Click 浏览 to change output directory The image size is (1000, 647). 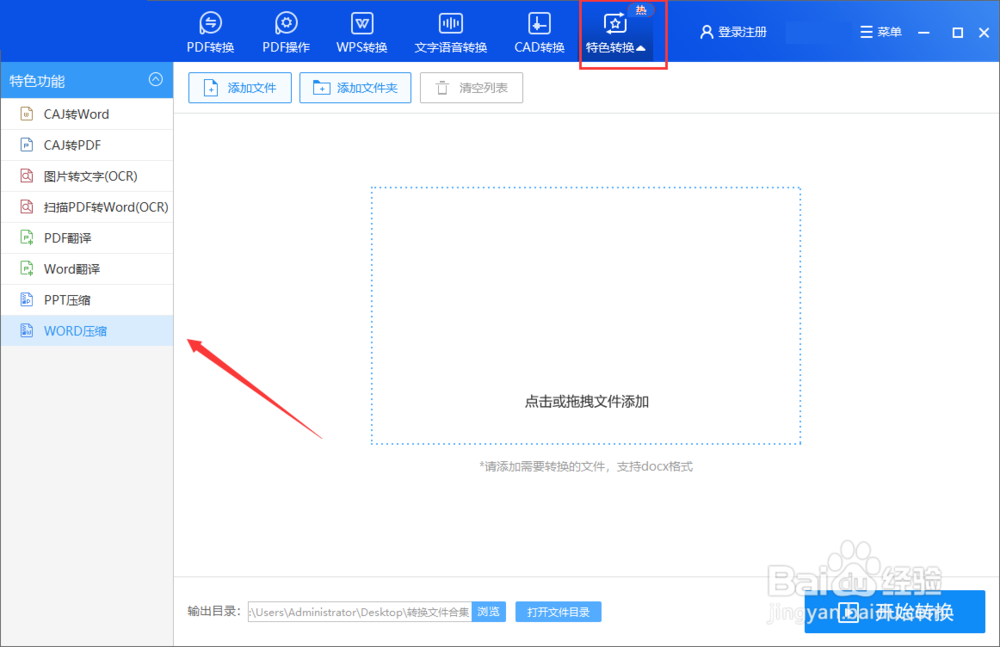(488, 611)
